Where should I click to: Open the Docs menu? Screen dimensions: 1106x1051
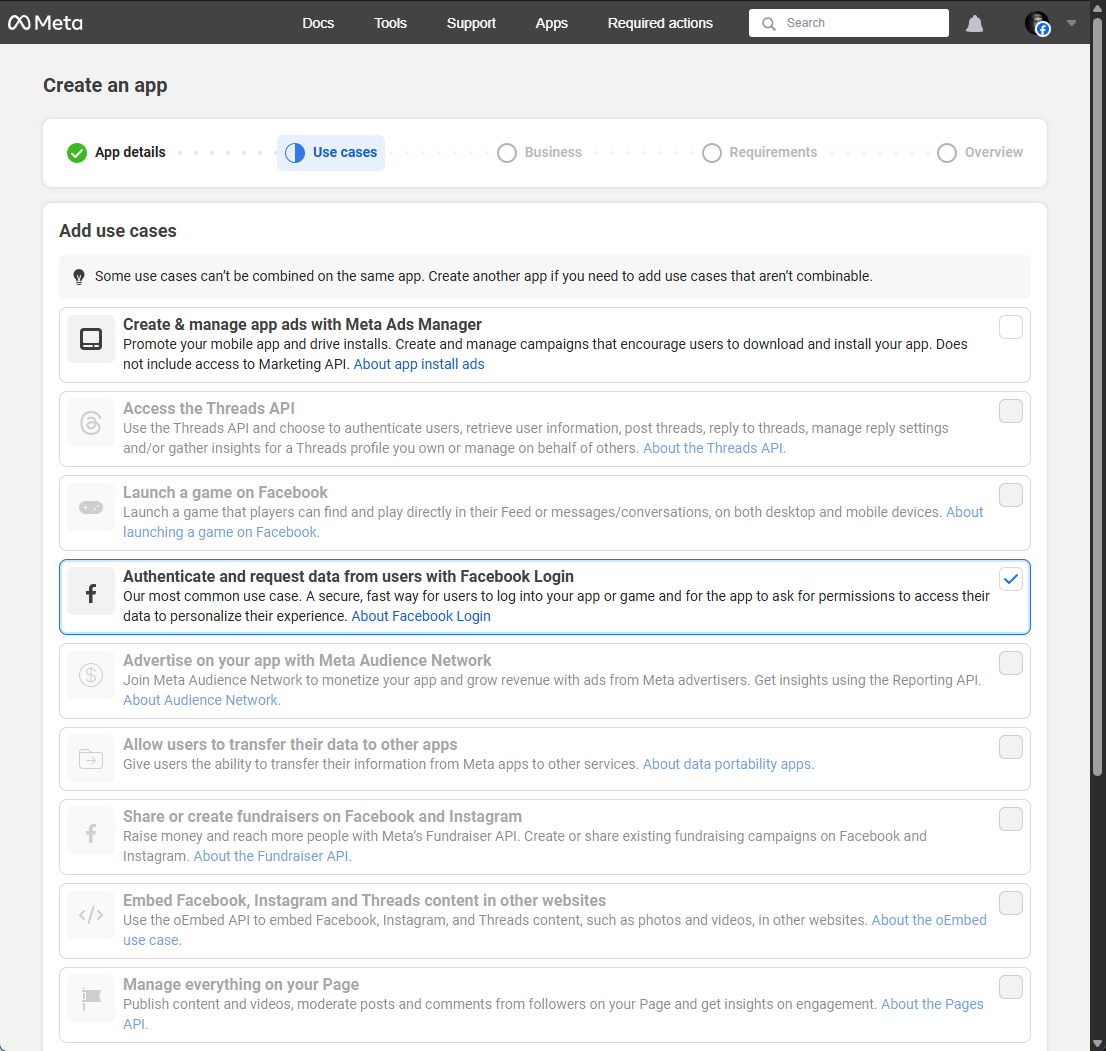tap(318, 23)
